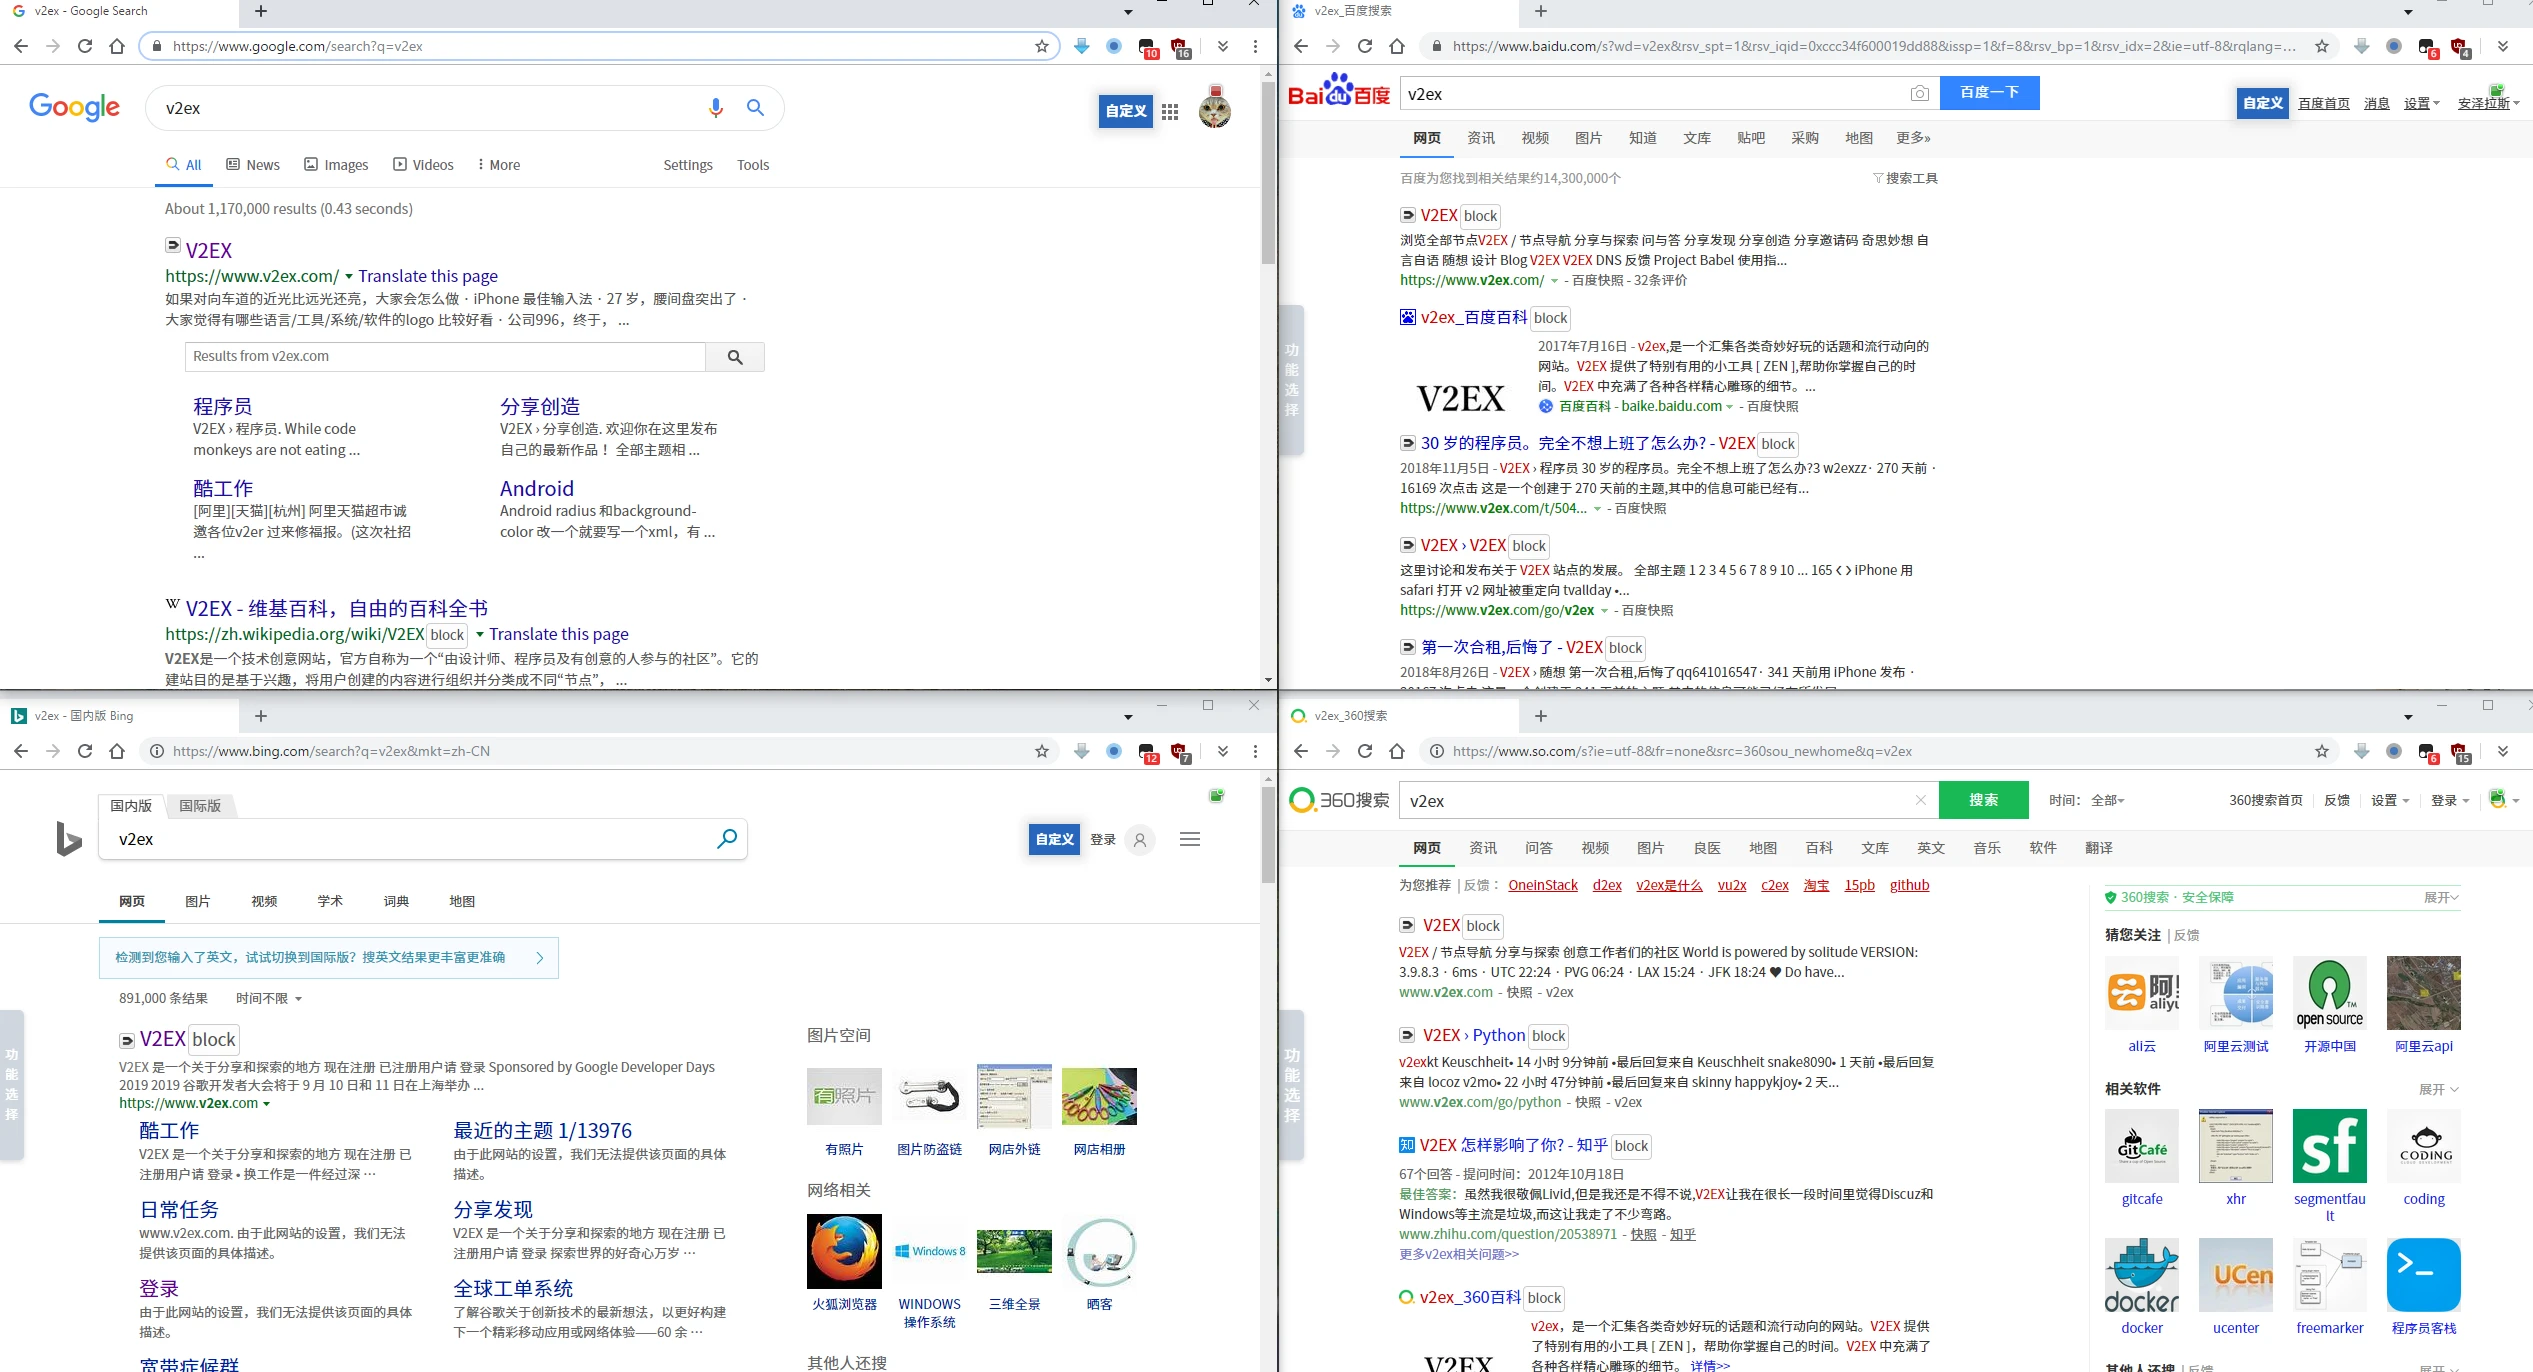Open the 360 登录 dropdown
The image size is (2533, 1372).
[2450, 800]
